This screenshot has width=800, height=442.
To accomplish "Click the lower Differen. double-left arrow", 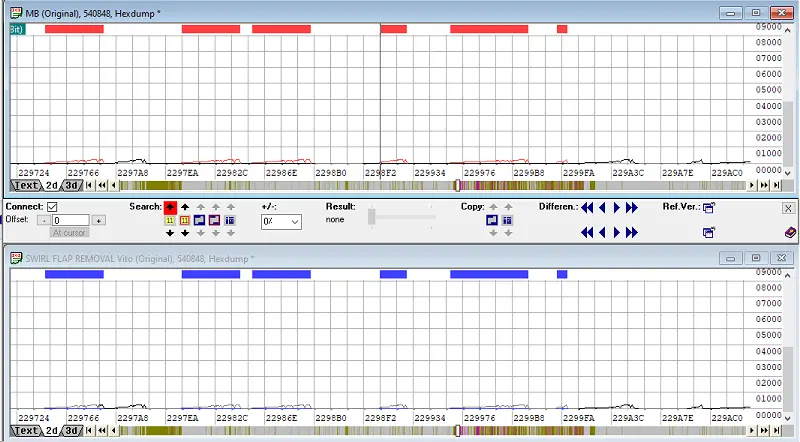I will [x=587, y=233].
